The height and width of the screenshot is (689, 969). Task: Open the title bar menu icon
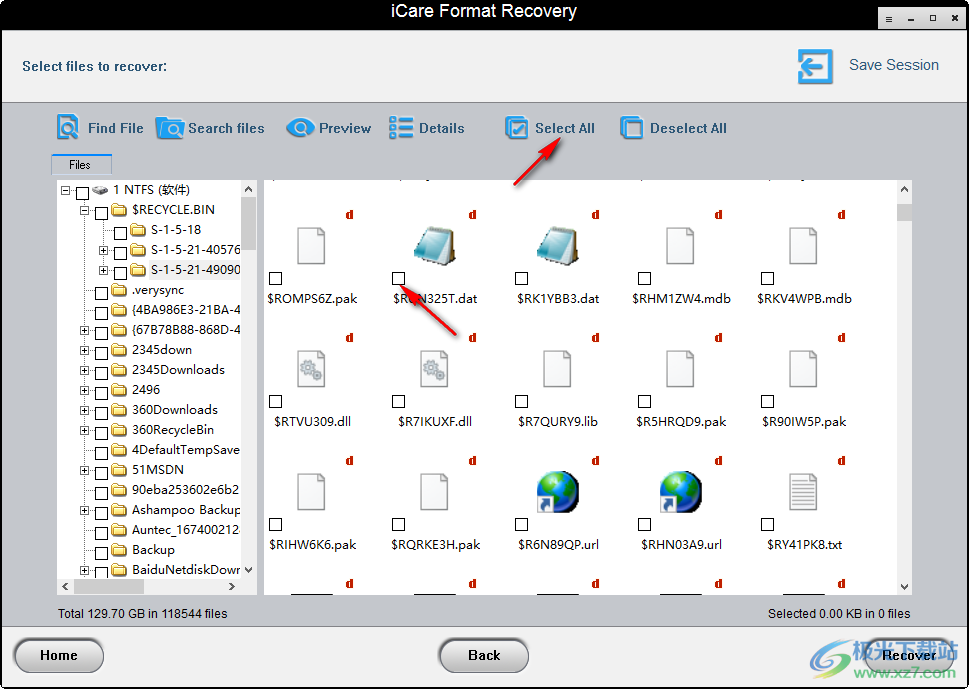point(889,19)
